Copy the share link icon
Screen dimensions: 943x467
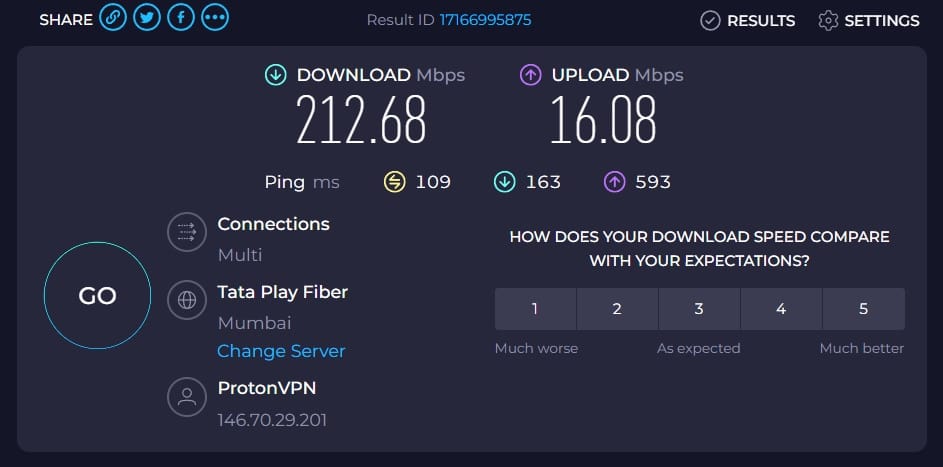pos(112,17)
